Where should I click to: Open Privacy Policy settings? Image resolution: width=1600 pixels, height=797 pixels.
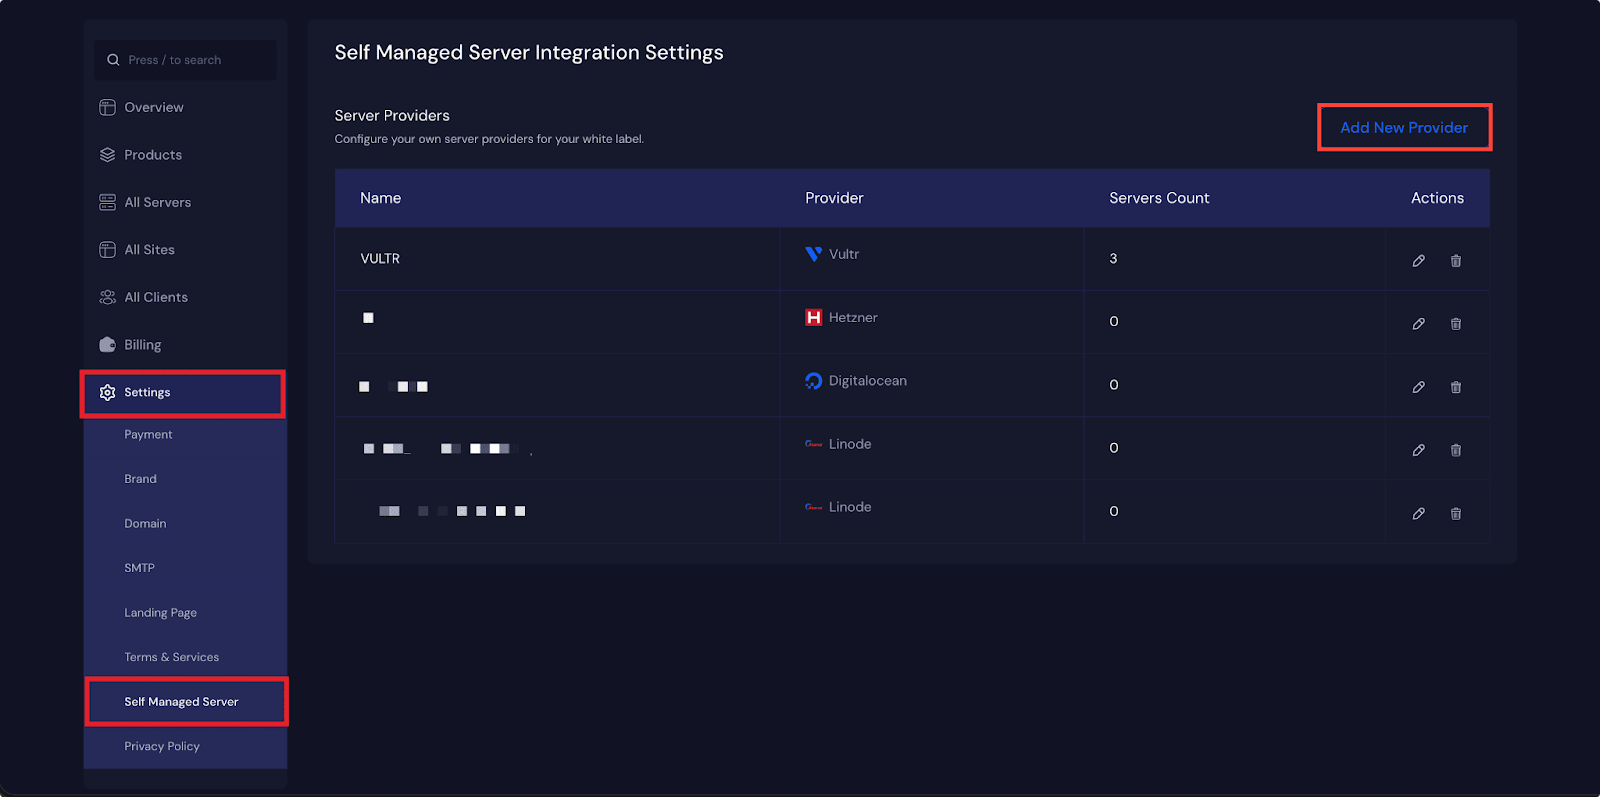click(x=162, y=746)
